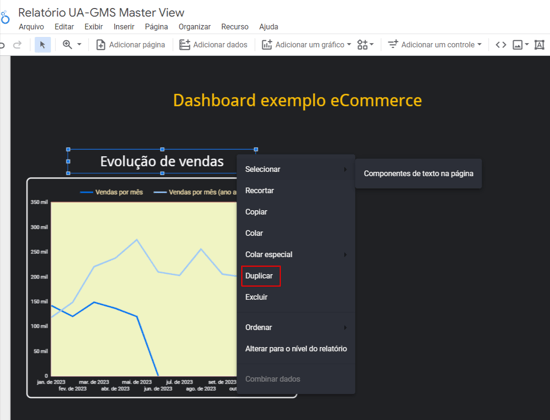
Task: Select Componentes de texto na página
Action: click(418, 173)
